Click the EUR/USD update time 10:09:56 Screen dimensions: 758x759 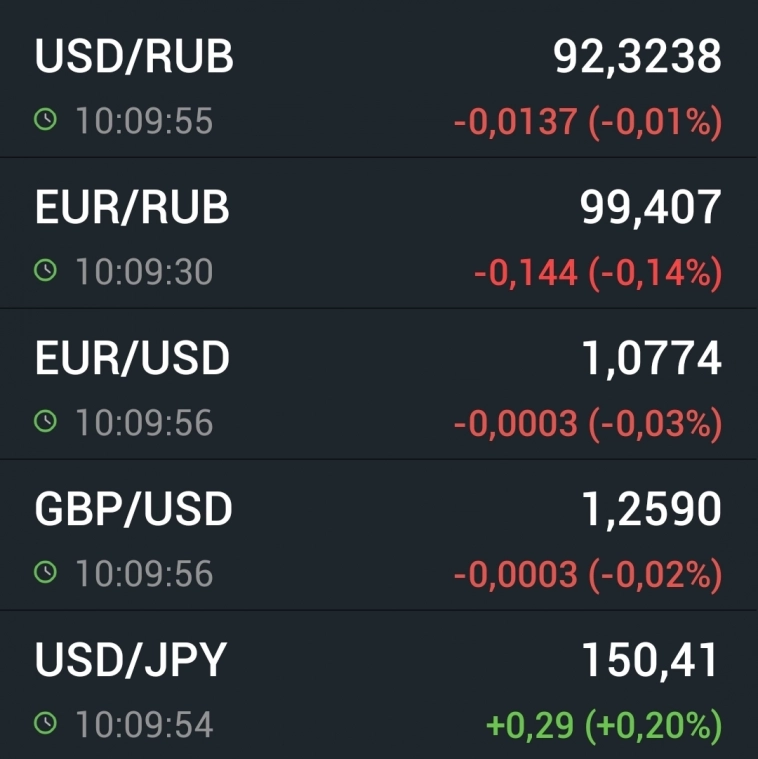pos(144,422)
